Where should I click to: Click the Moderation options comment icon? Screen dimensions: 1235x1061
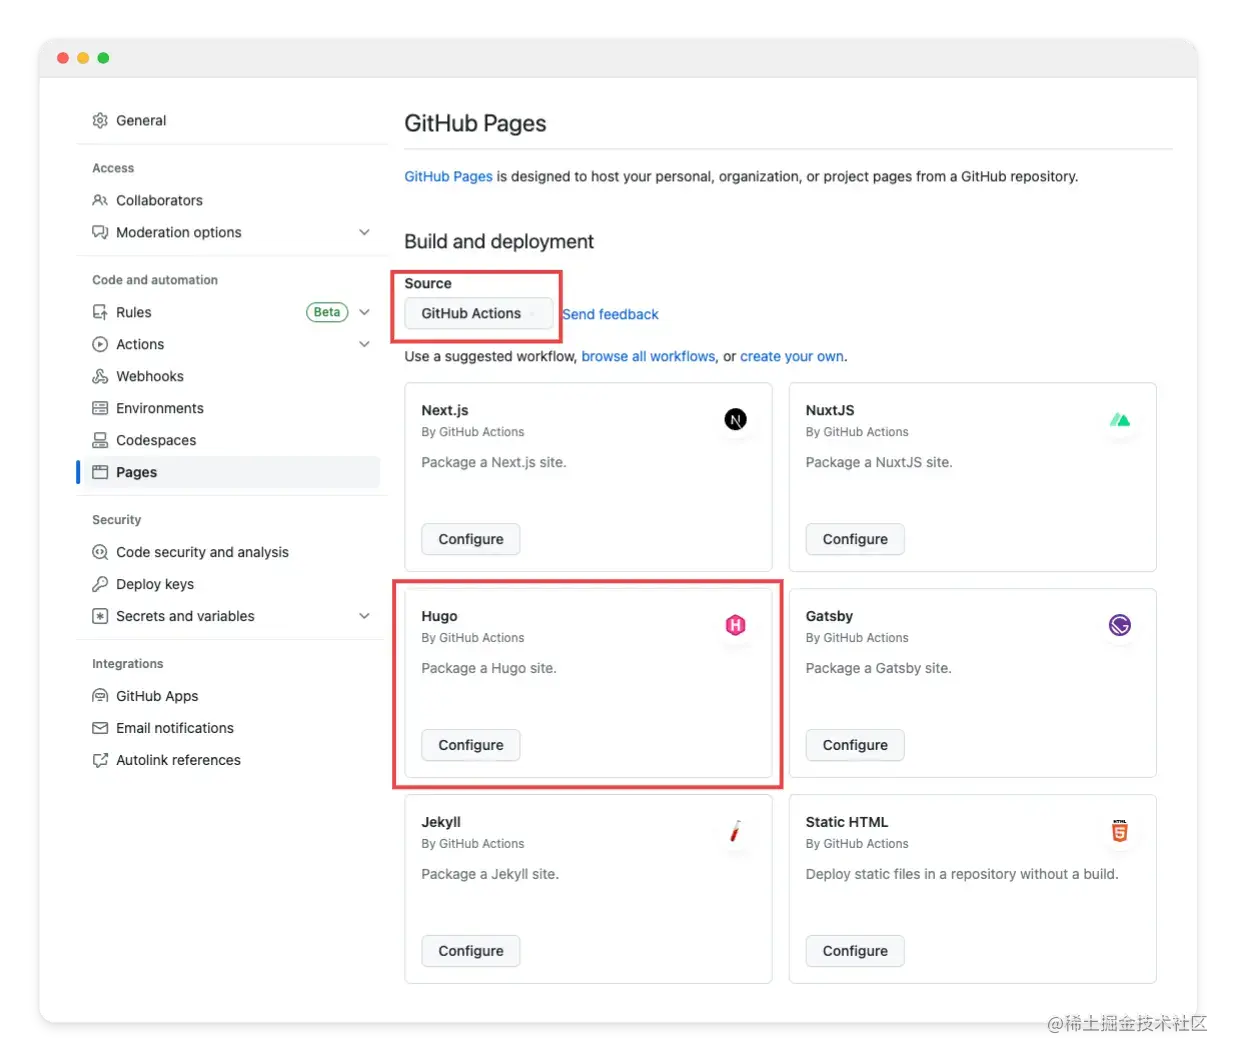[100, 233]
